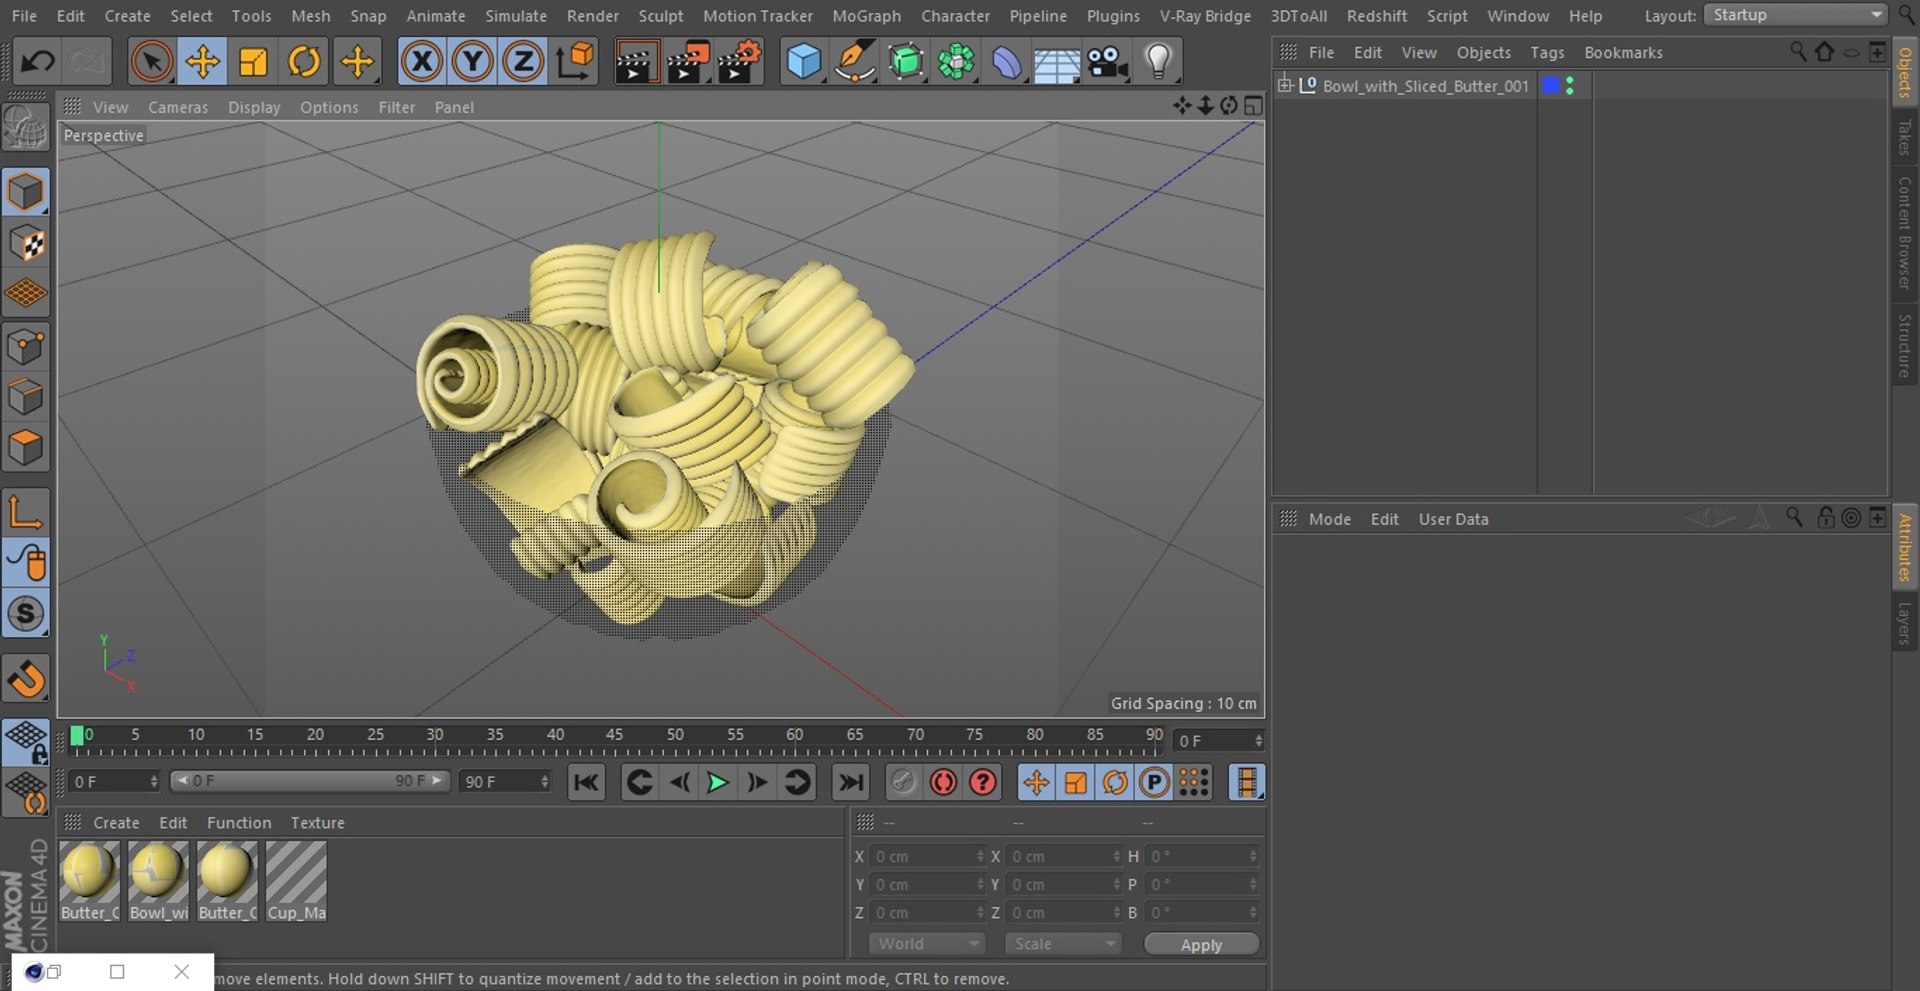Open the MoGraph menu
The image size is (1920, 991).
point(866,16)
